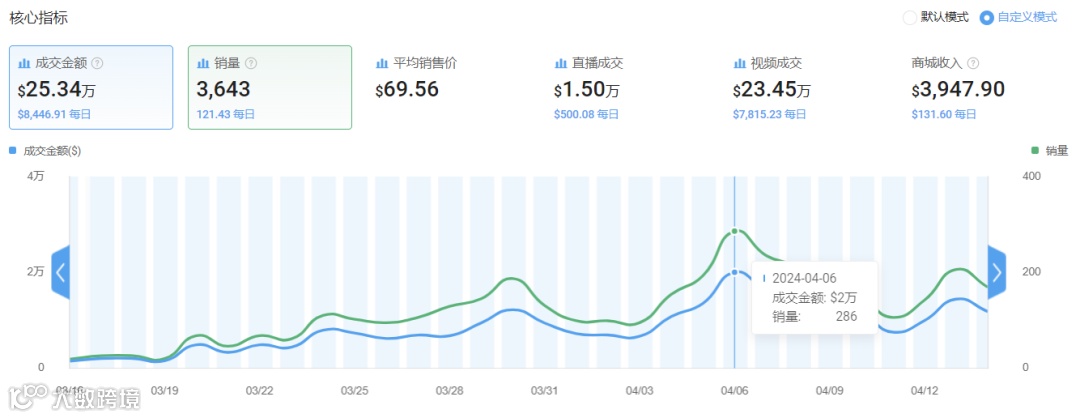The width and height of the screenshot is (1080, 418).
Task: Click bar chart icon on 直播成交 card
Action: [x=561, y=63]
